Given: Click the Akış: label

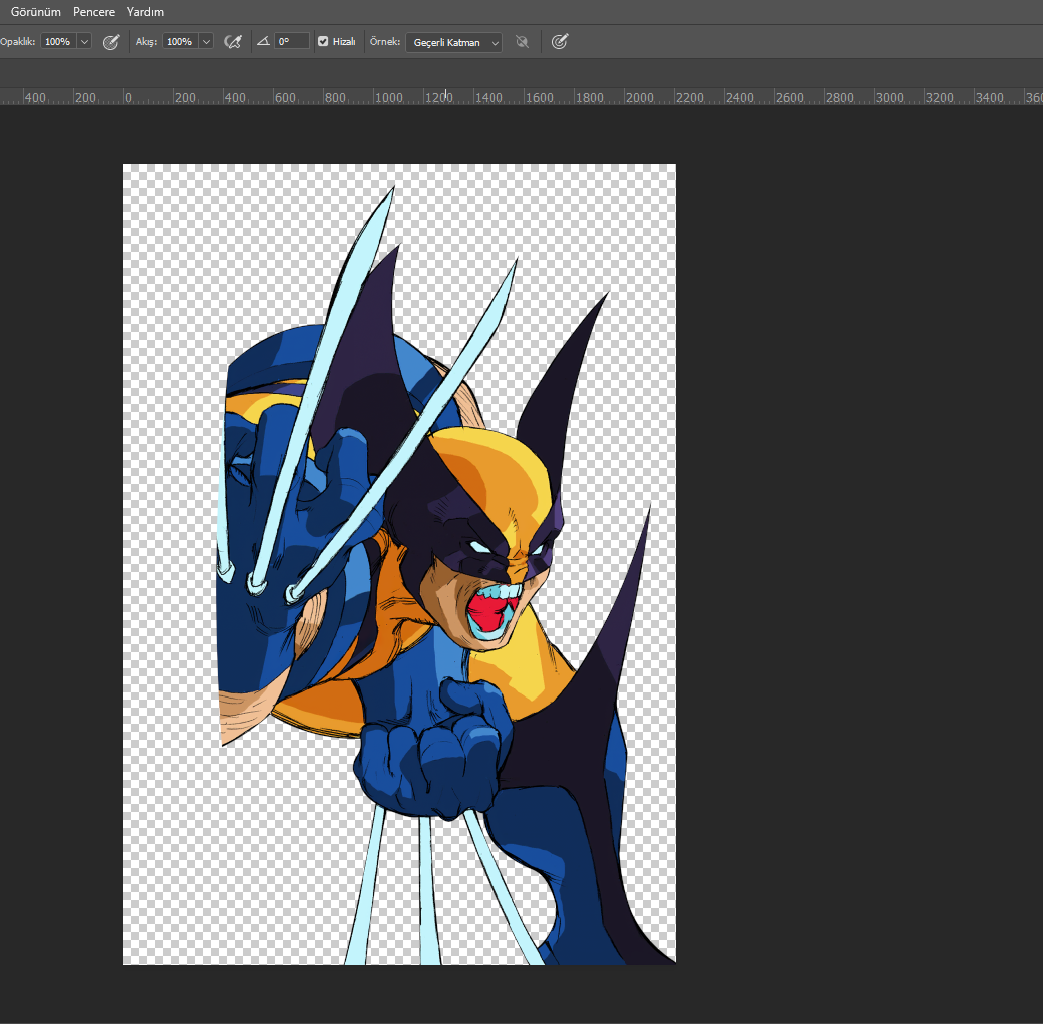Looking at the screenshot, I should click(x=146, y=41).
